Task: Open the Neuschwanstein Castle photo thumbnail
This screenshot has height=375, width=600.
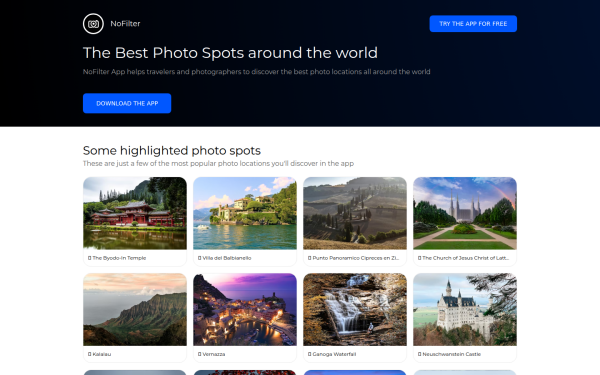Action: point(465,309)
